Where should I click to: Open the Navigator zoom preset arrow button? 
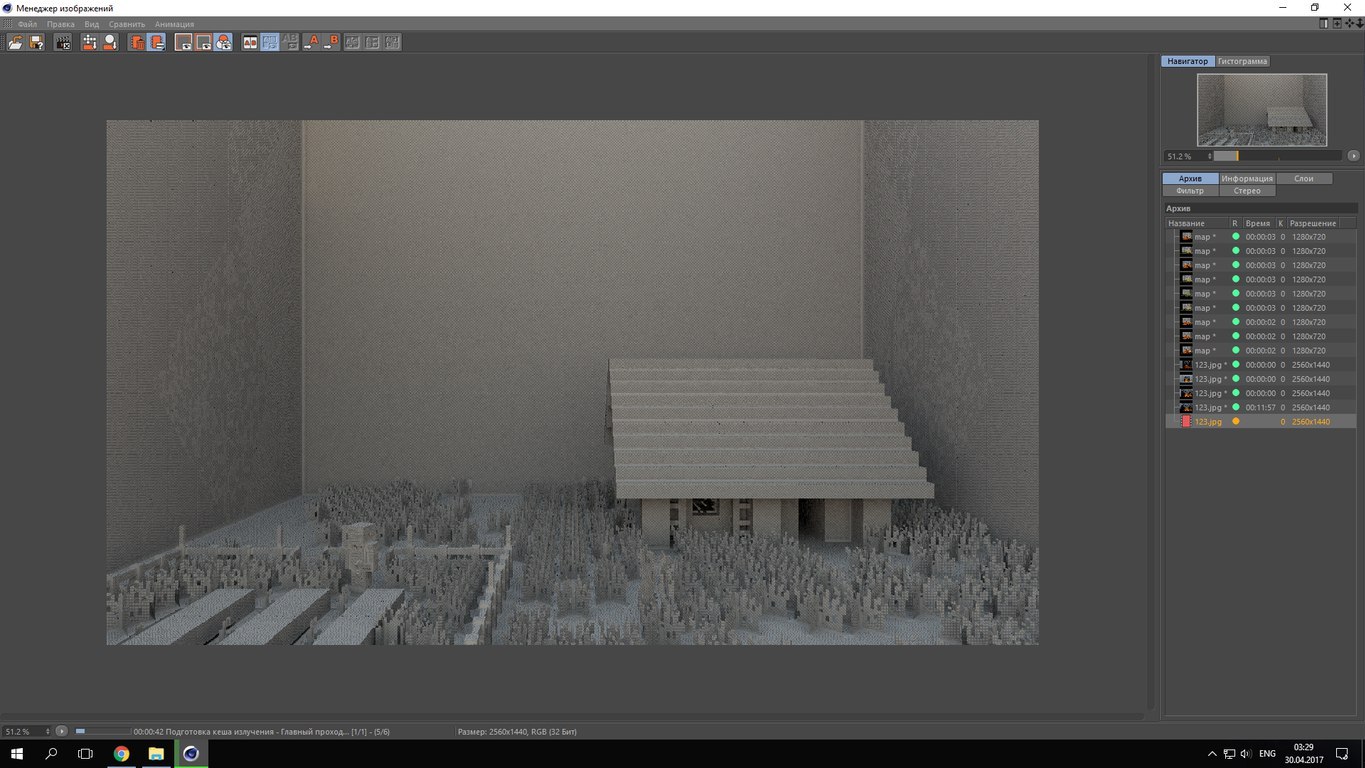click(1353, 156)
